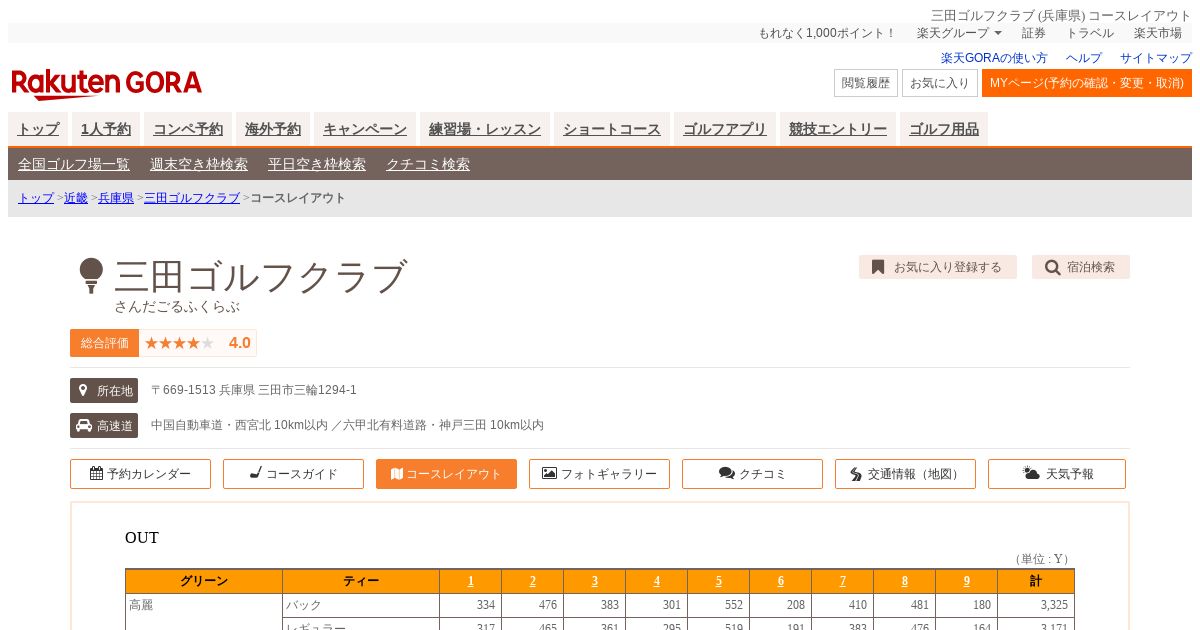1200x630 pixels.
Task: Open クチコミ検索 link
Action: pos(428,164)
